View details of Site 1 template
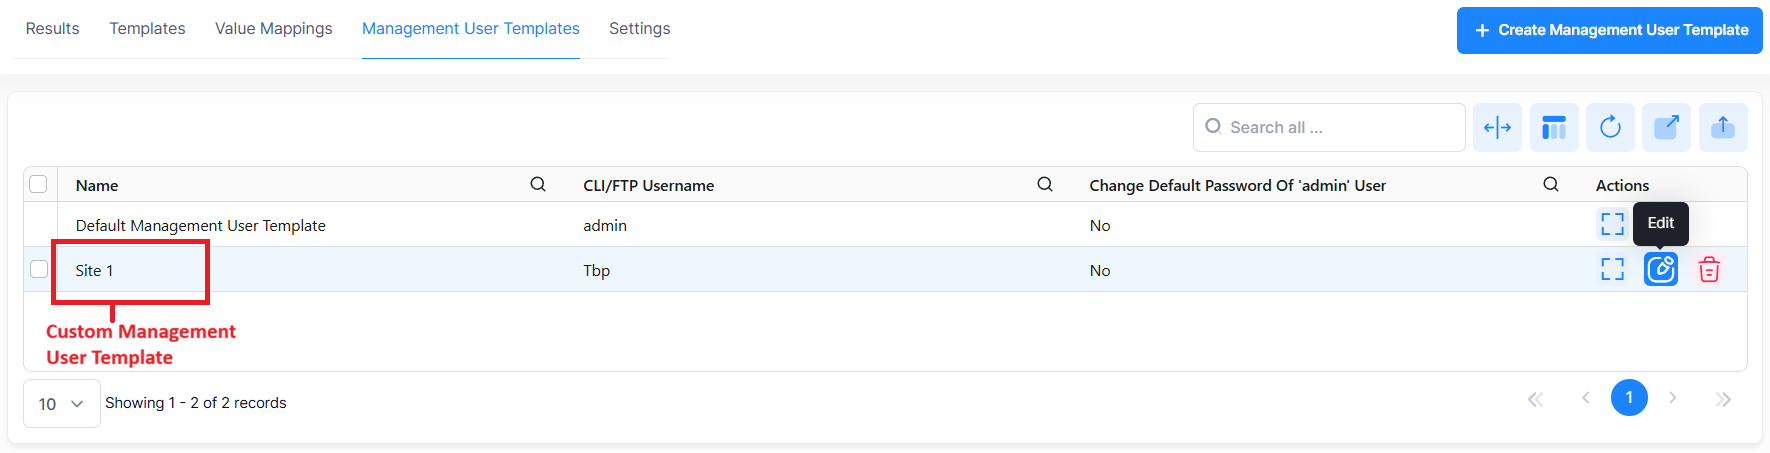 click(1612, 269)
